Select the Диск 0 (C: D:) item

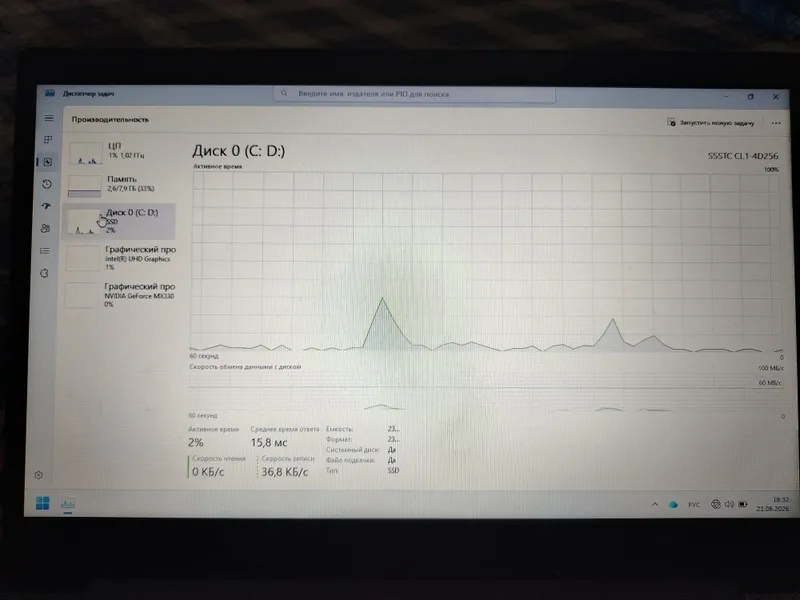click(119, 221)
